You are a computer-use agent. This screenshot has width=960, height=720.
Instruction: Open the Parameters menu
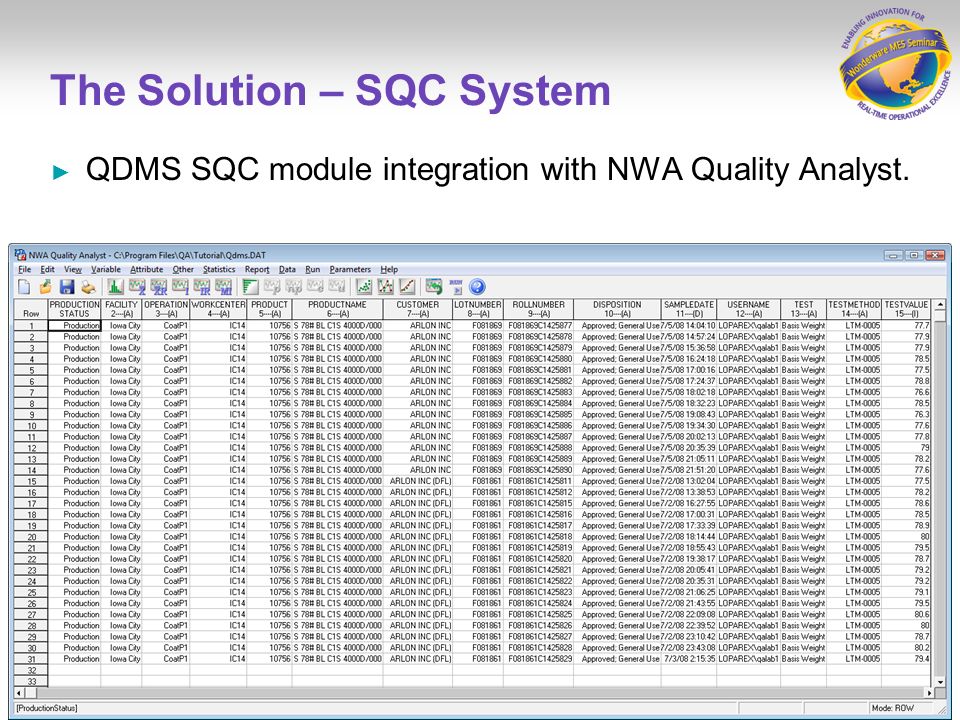coord(350,269)
